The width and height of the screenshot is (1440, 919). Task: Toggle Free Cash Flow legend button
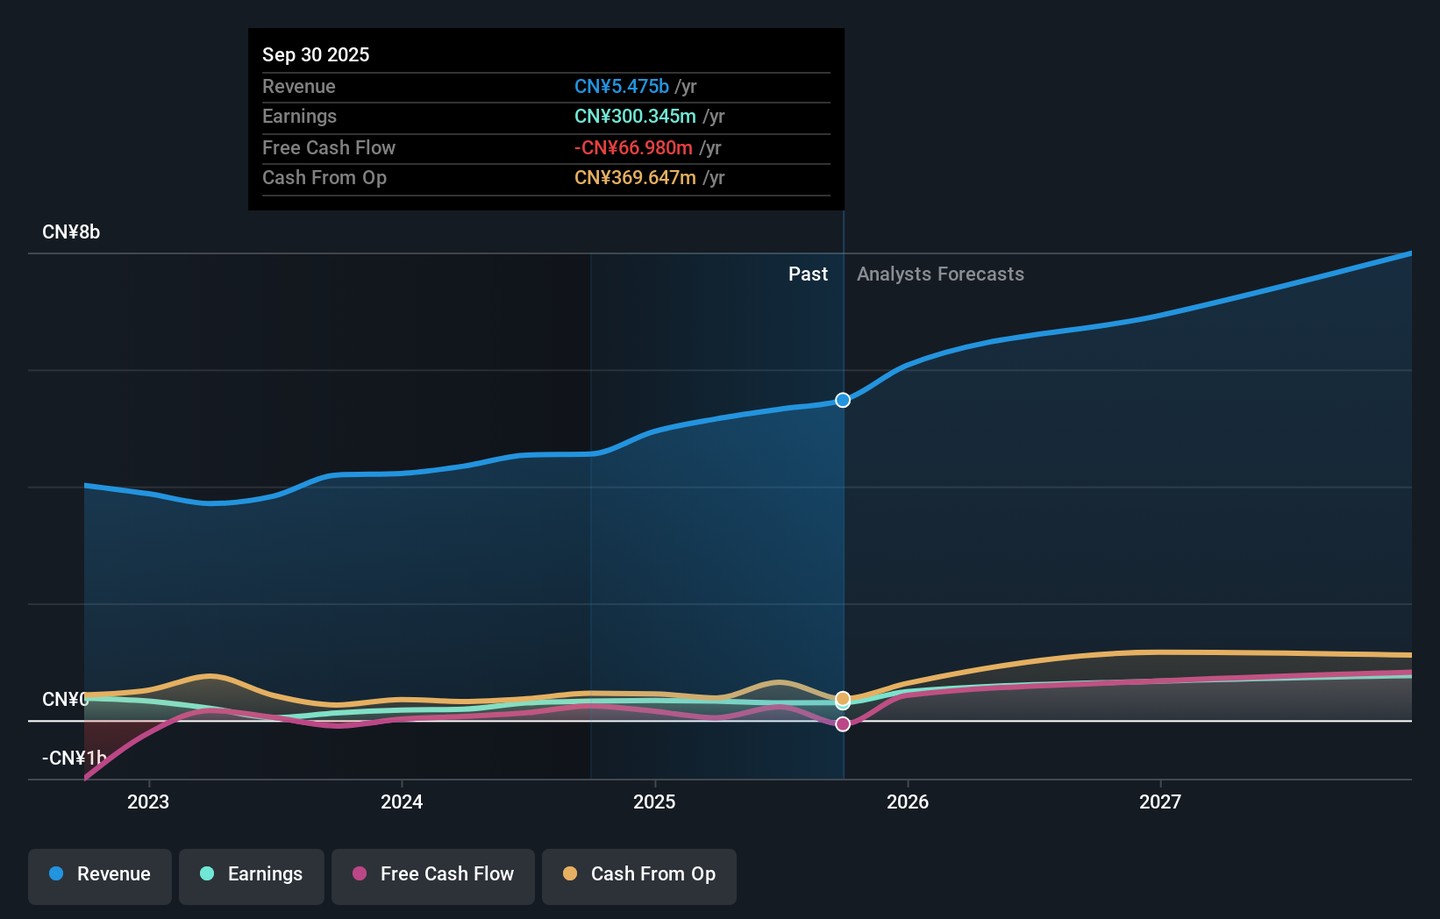[x=433, y=875]
